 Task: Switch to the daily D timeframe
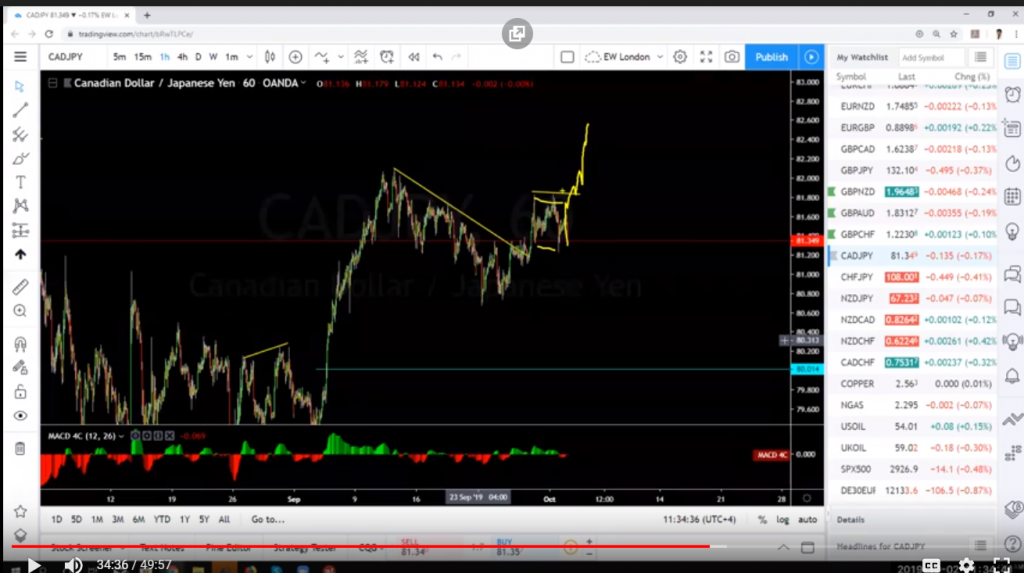pos(198,57)
